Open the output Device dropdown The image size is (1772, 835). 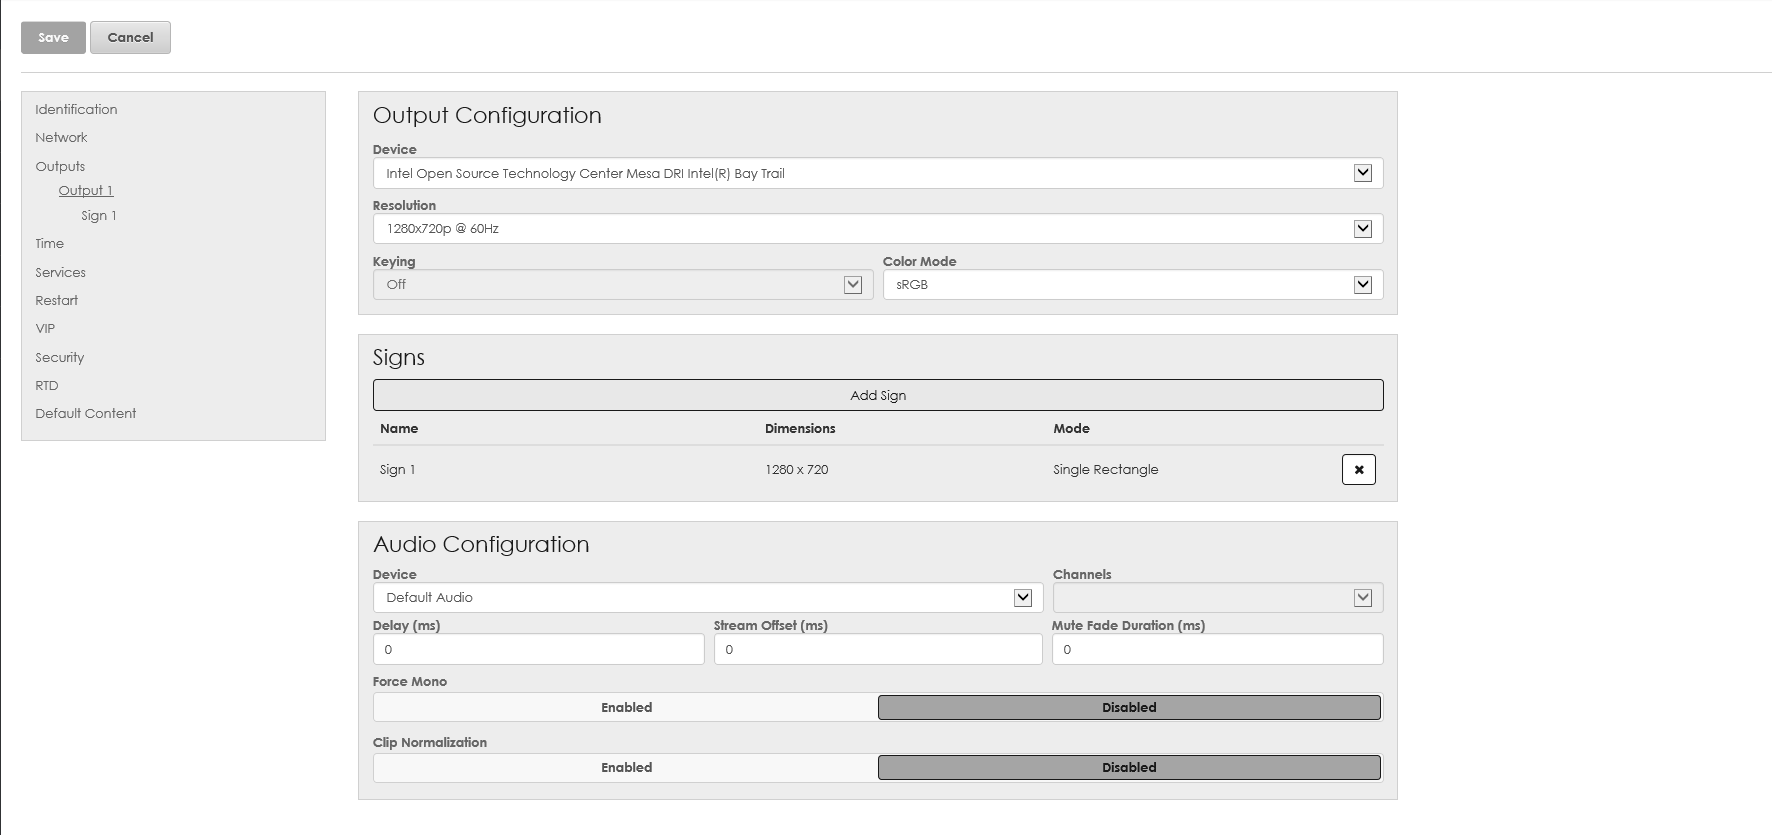[877, 173]
